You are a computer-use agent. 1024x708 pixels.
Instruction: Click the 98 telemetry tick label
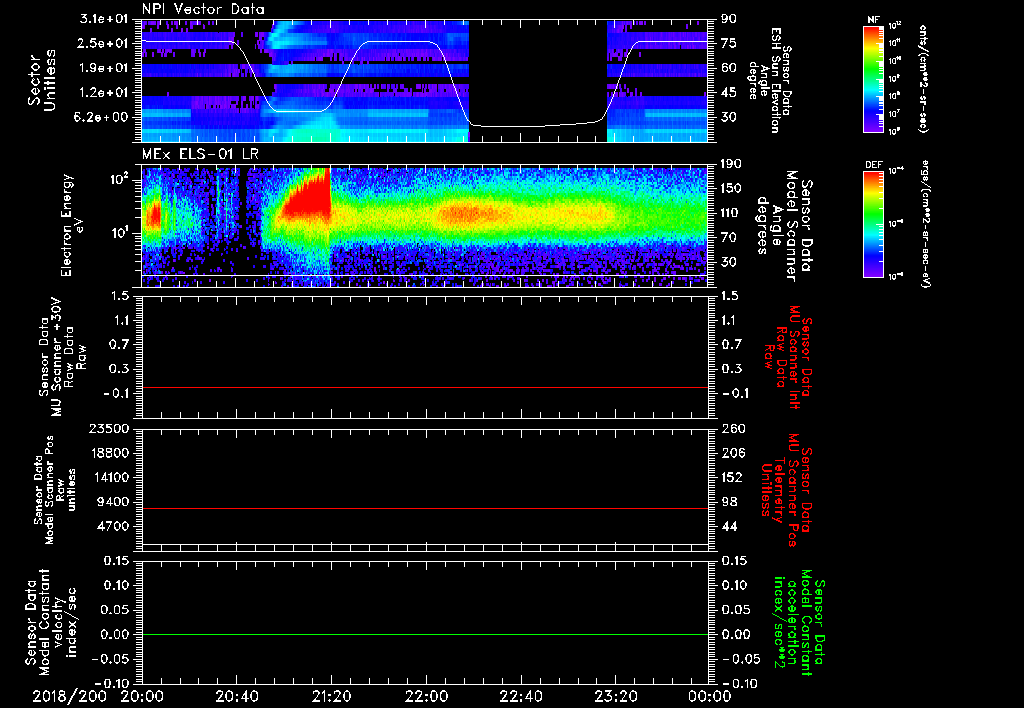tap(728, 502)
